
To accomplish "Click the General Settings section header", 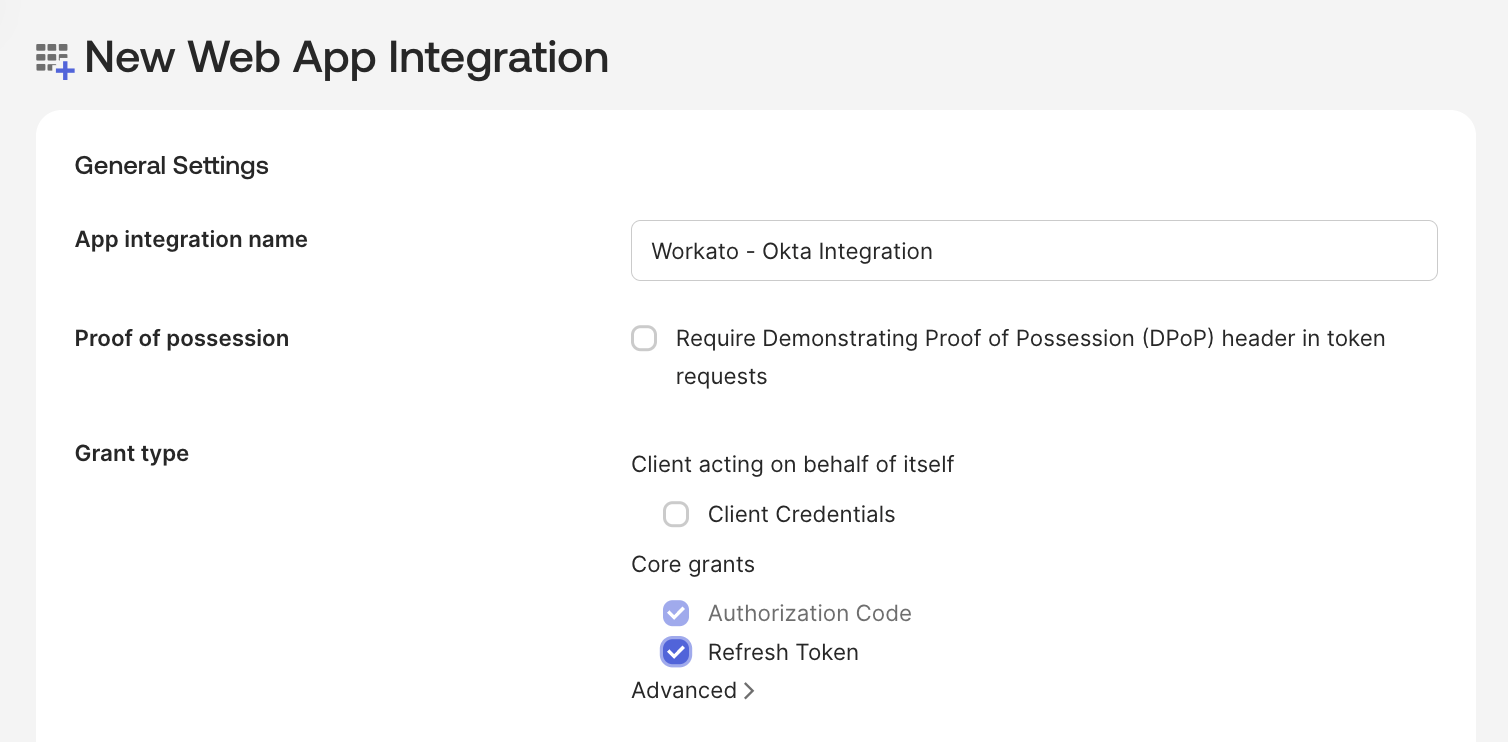I will pos(171,165).
